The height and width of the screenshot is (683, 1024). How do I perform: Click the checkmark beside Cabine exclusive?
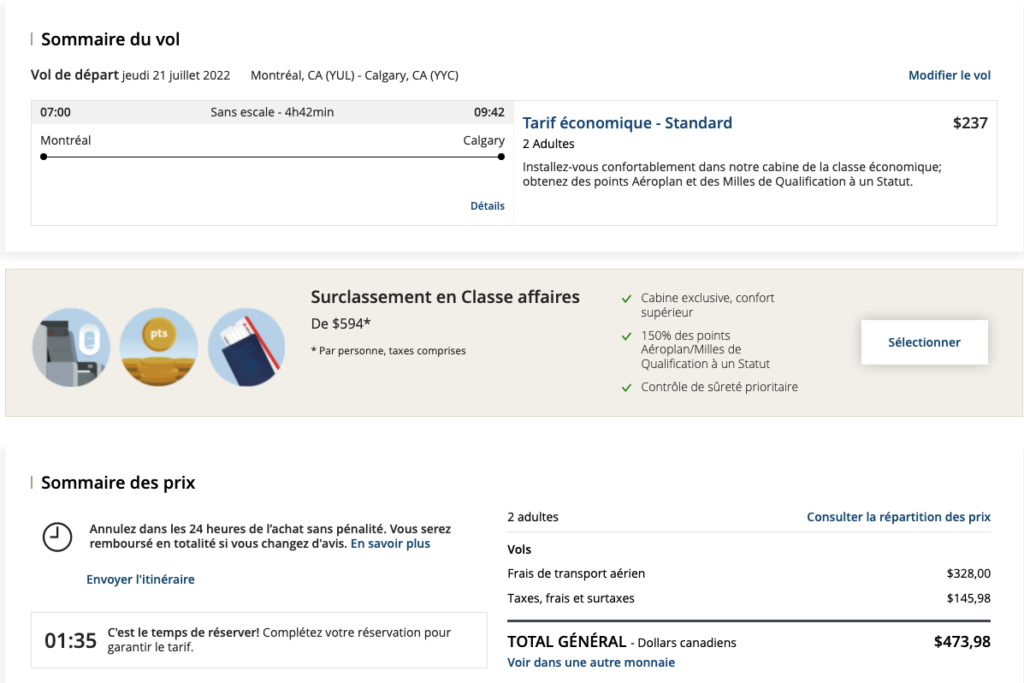626,298
